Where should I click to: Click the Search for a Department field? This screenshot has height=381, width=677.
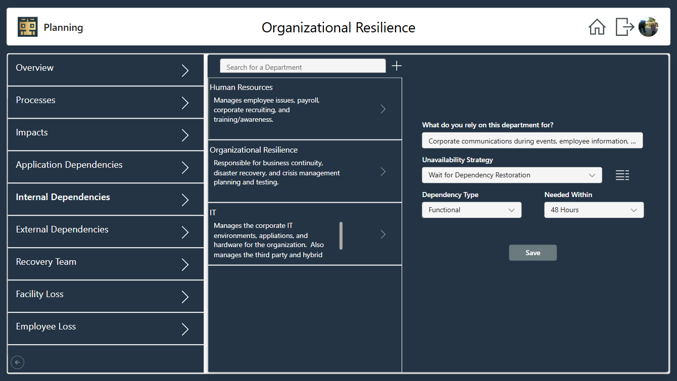(303, 67)
